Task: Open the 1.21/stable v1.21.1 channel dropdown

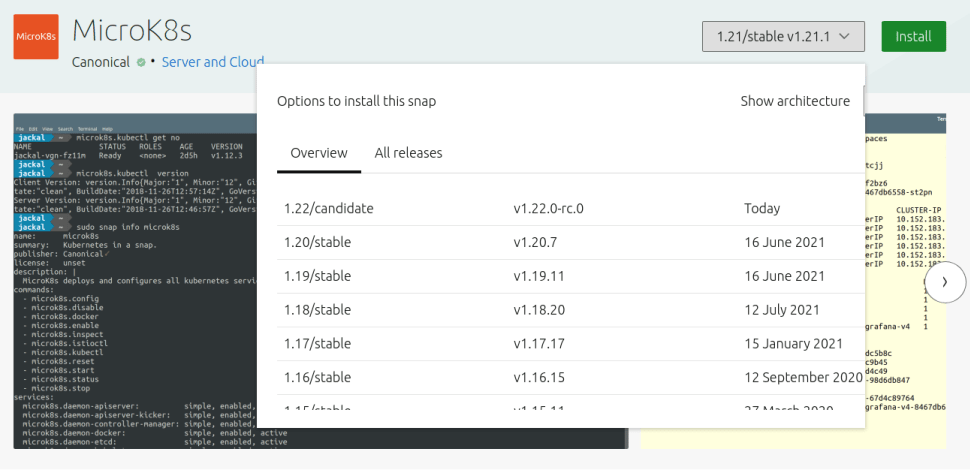Action: click(783, 36)
